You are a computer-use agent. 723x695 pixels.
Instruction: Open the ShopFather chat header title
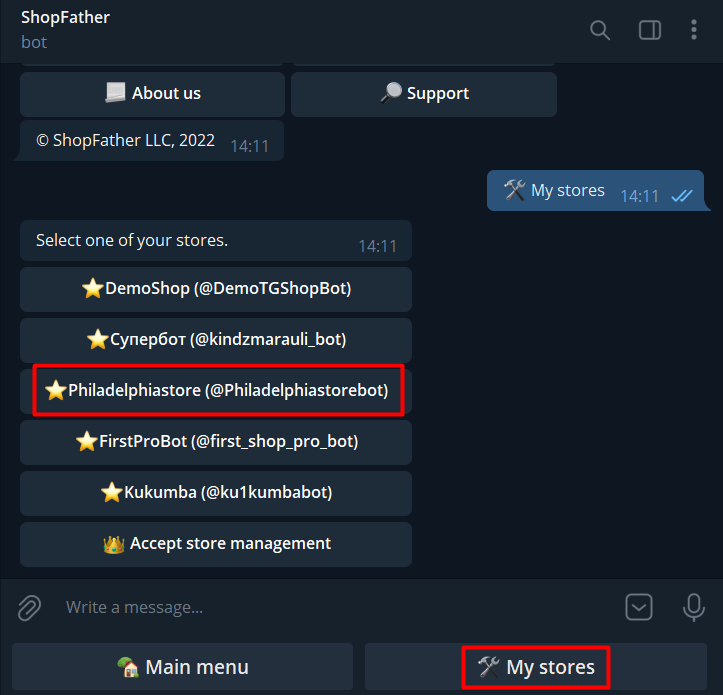[65, 18]
